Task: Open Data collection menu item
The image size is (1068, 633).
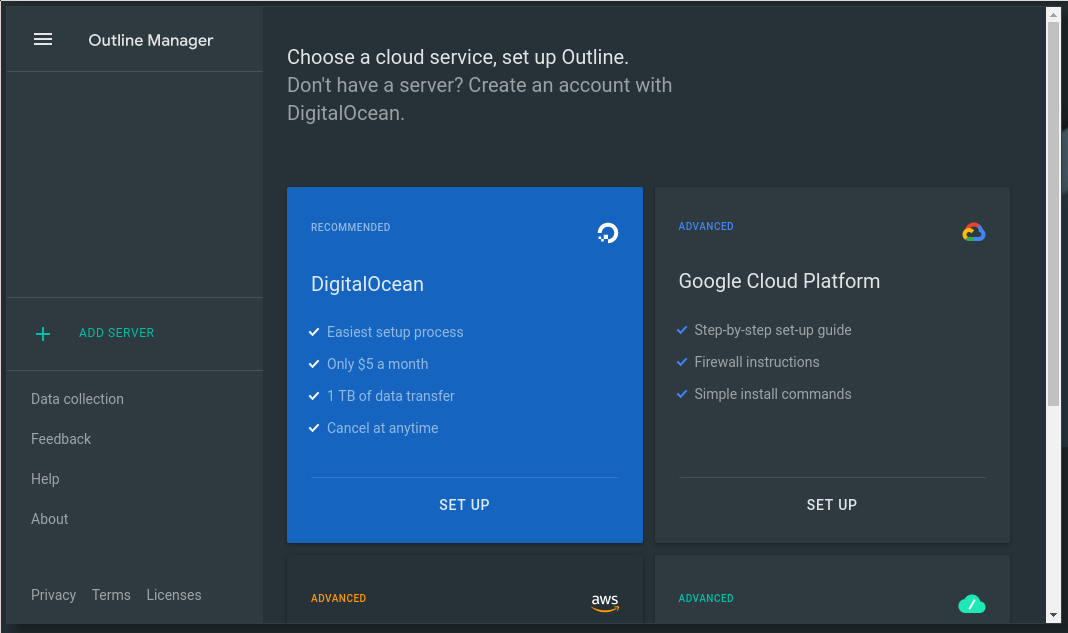Action: (x=77, y=399)
